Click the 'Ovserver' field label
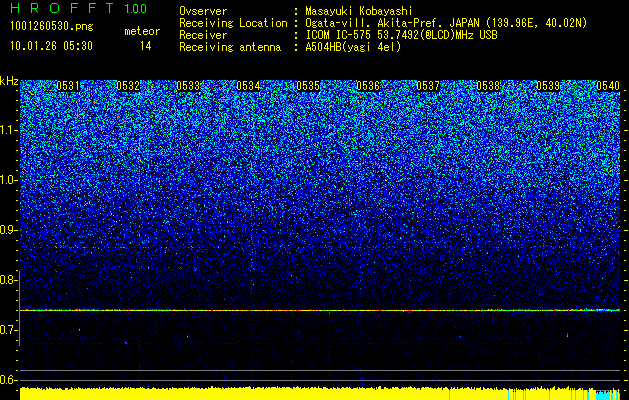629x400 pixels. click(203, 11)
